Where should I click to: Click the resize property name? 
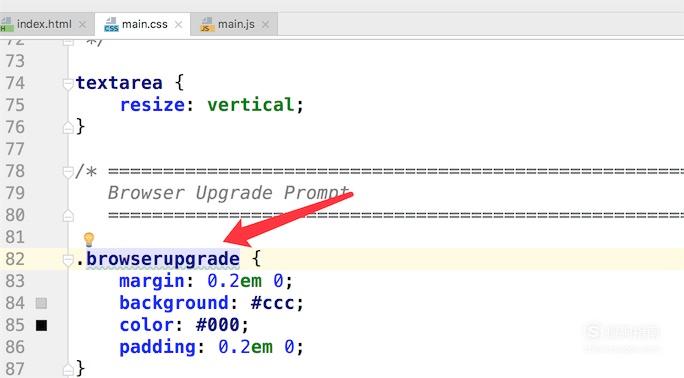pos(152,105)
